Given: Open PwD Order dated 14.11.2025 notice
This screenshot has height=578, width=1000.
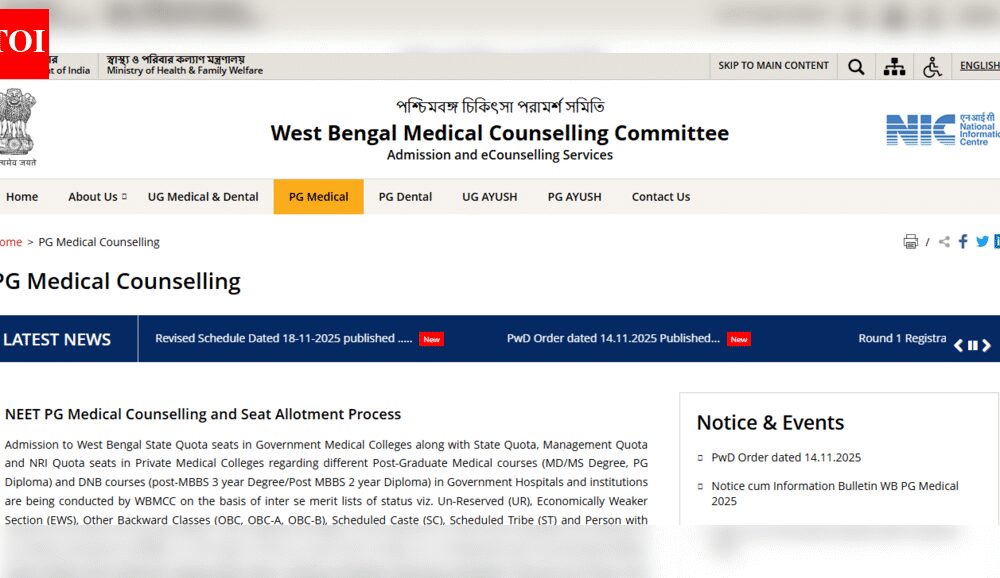Looking at the screenshot, I should [786, 458].
